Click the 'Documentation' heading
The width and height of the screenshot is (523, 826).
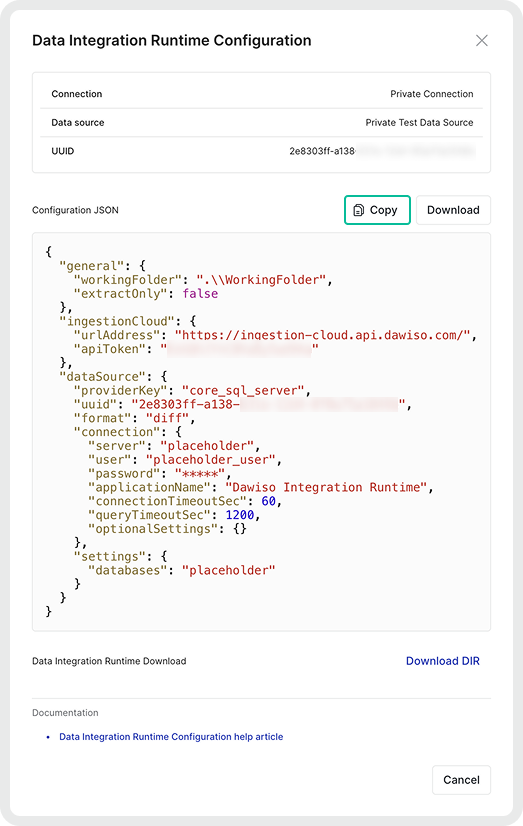click(65, 713)
